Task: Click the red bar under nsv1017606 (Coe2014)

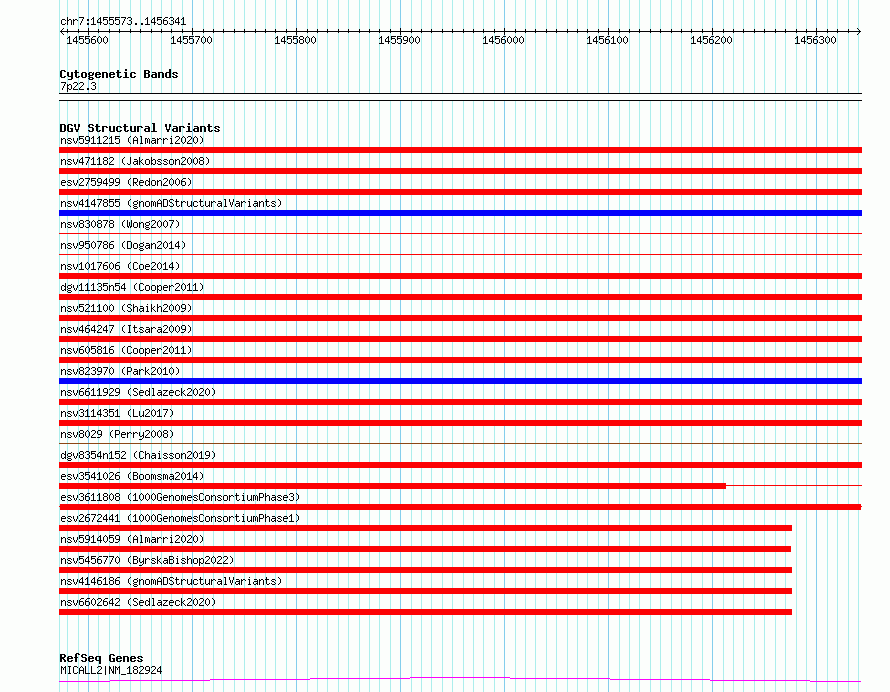Action: pyautogui.click(x=460, y=276)
